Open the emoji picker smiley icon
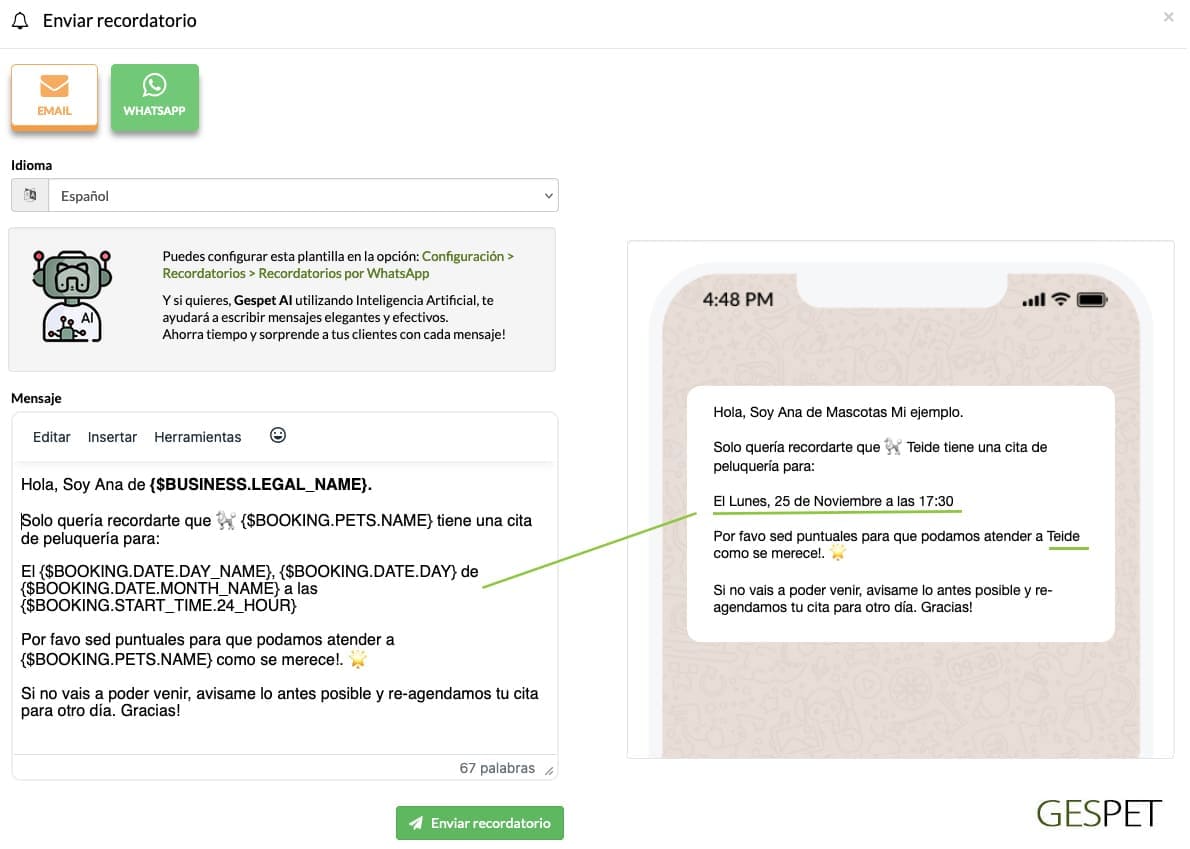 click(278, 436)
